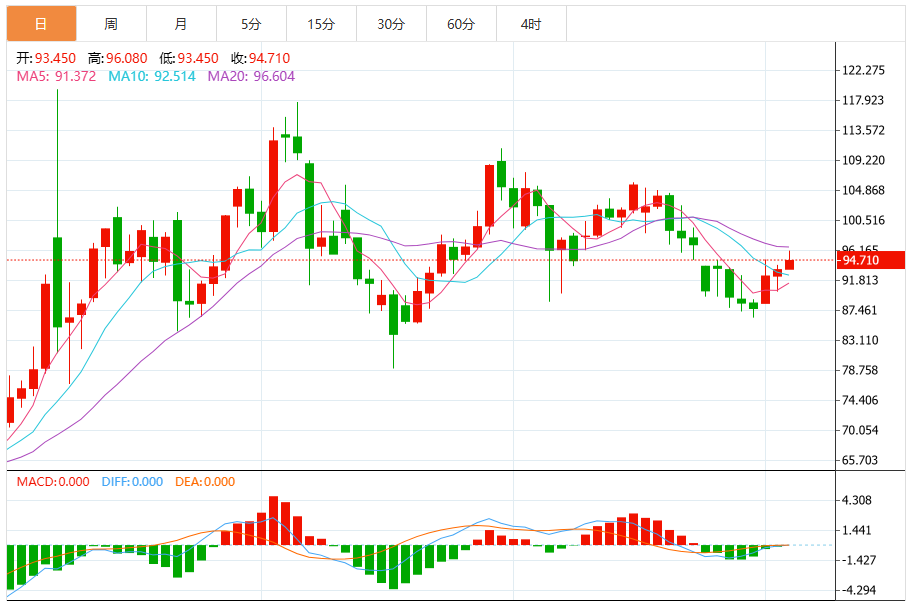Click the MA5 indicator label
This screenshot has height=601, width=914.
pyautogui.click(x=56, y=76)
